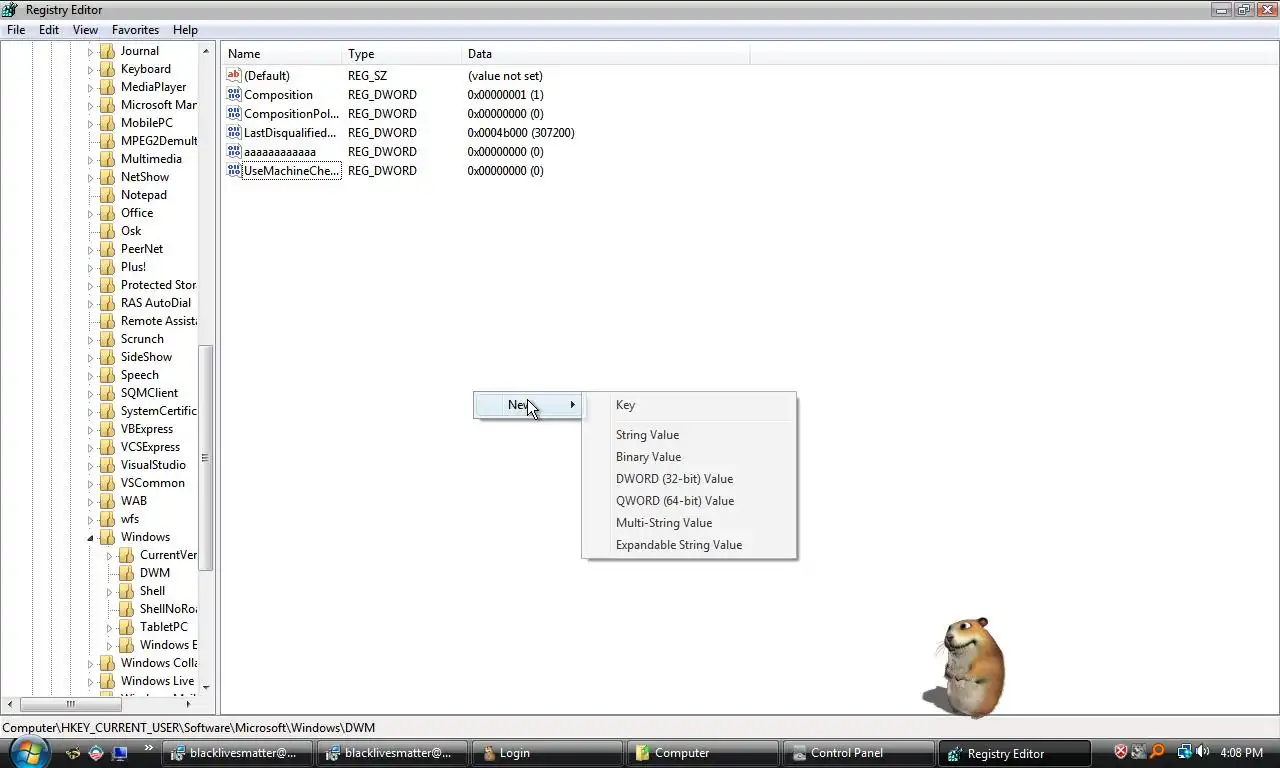Image resolution: width=1280 pixels, height=768 pixels.
Task: Switch to Login taskbar button
Action: coord(547,753)
